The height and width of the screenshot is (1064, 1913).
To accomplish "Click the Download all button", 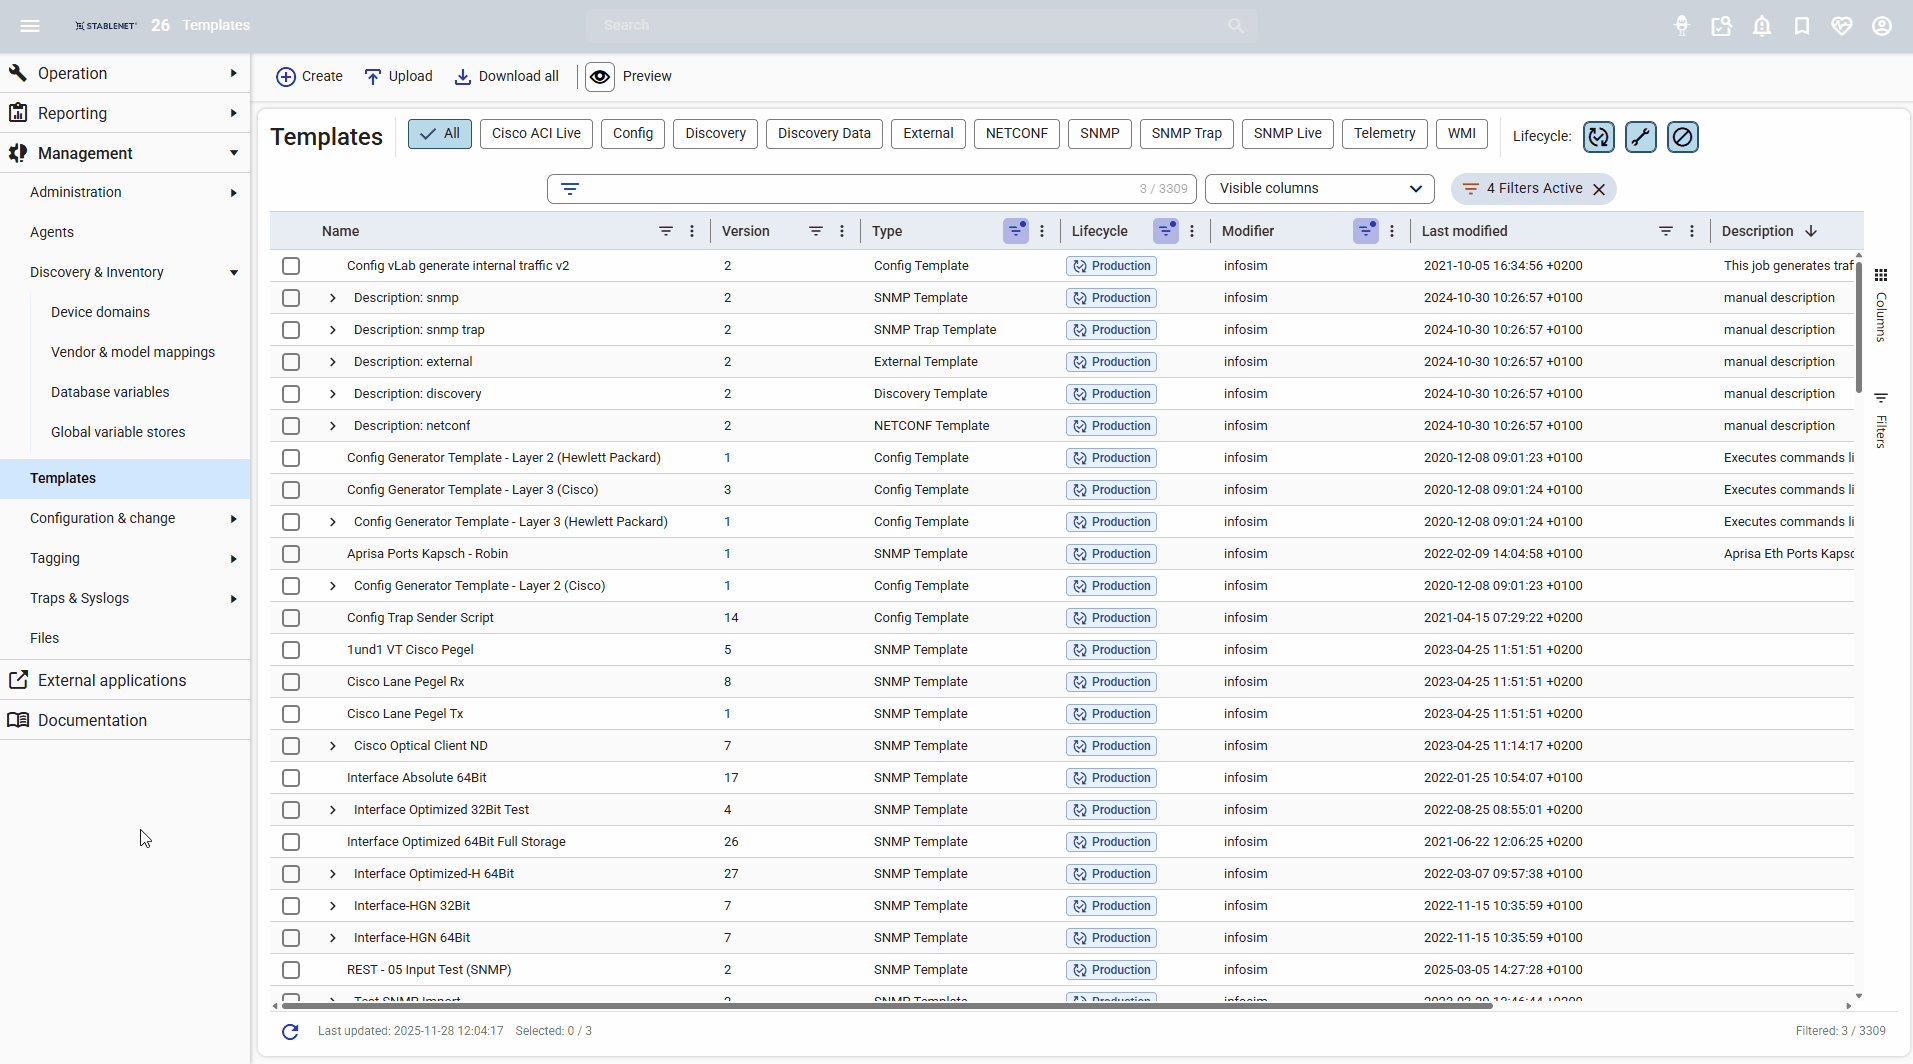I will (507, 77).
